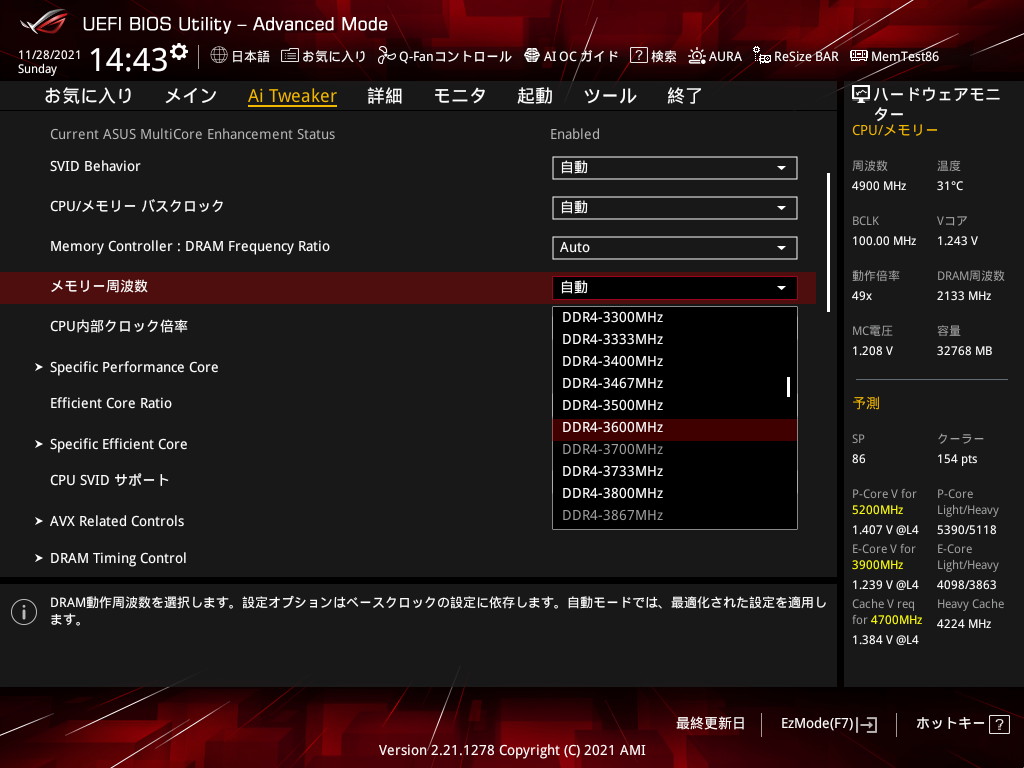This screenshot has width=1024, height=768.
Task: Select DDR4-3867MHz option
Action: 675,515
